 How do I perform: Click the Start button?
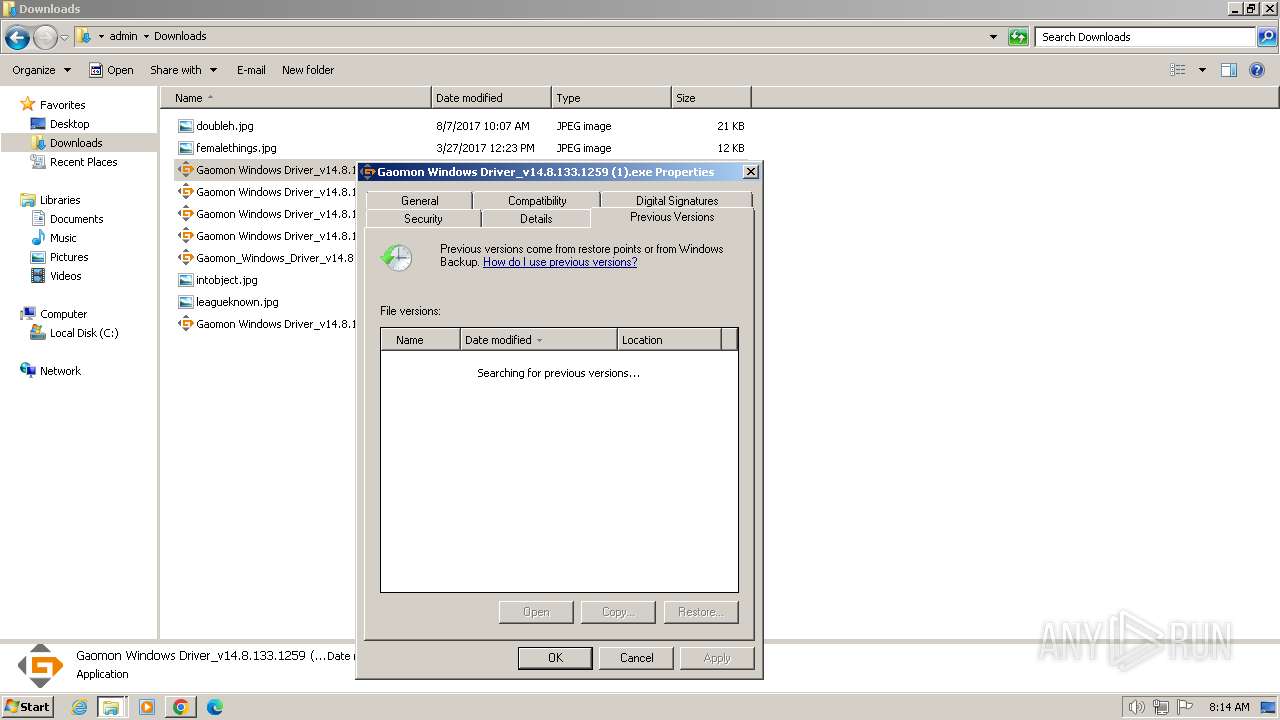28,707
